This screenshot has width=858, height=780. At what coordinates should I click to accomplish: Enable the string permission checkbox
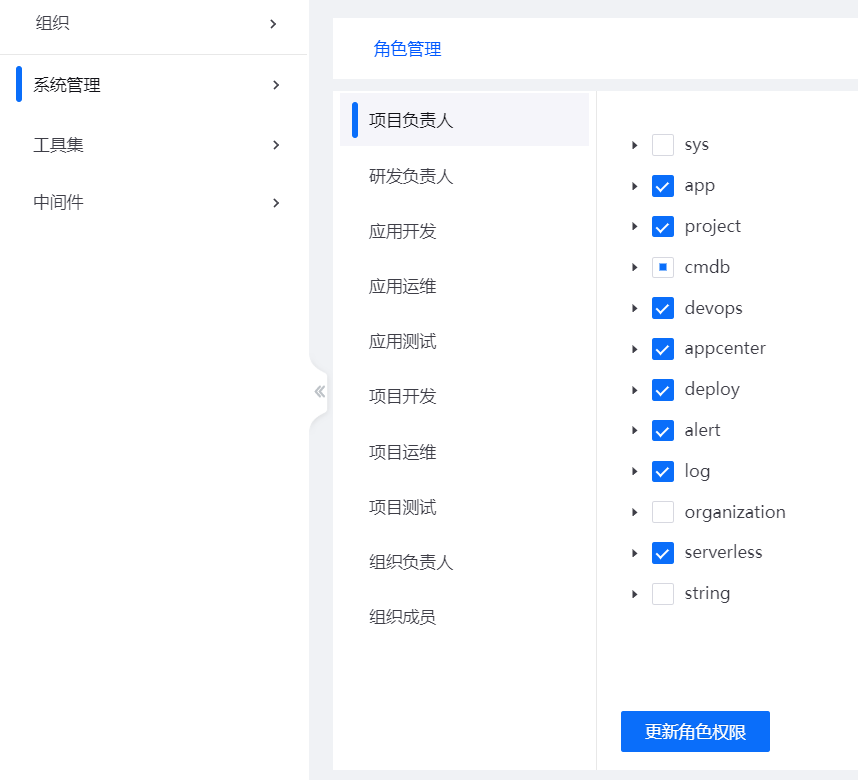click(663, 594)
